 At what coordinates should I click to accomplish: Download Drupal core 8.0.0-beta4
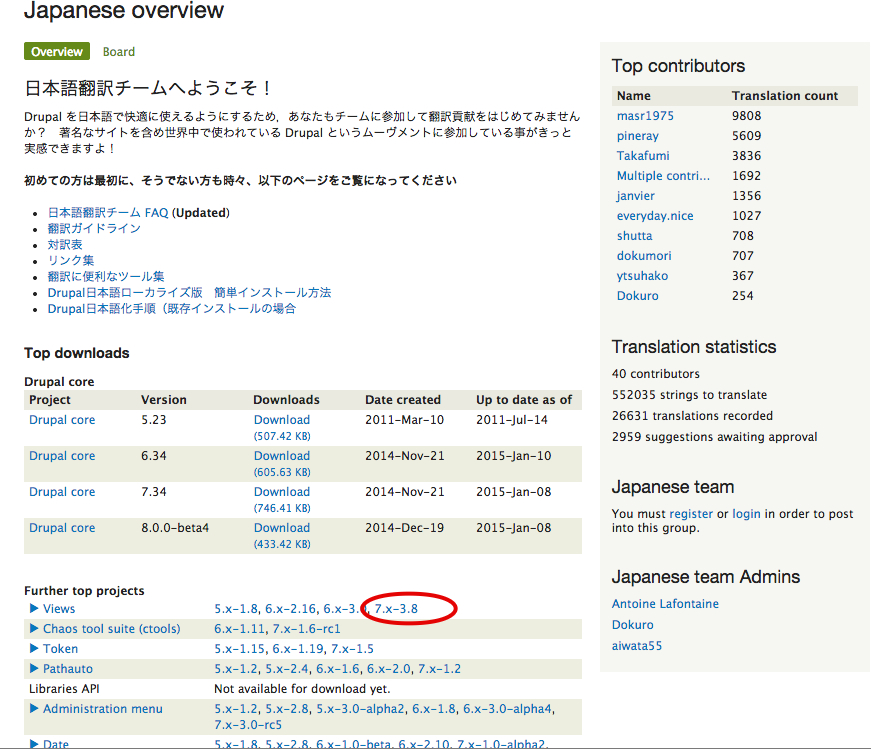[x=281, y=527]
